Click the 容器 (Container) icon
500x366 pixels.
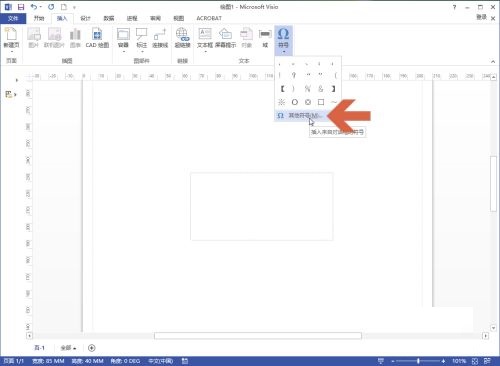123,34
